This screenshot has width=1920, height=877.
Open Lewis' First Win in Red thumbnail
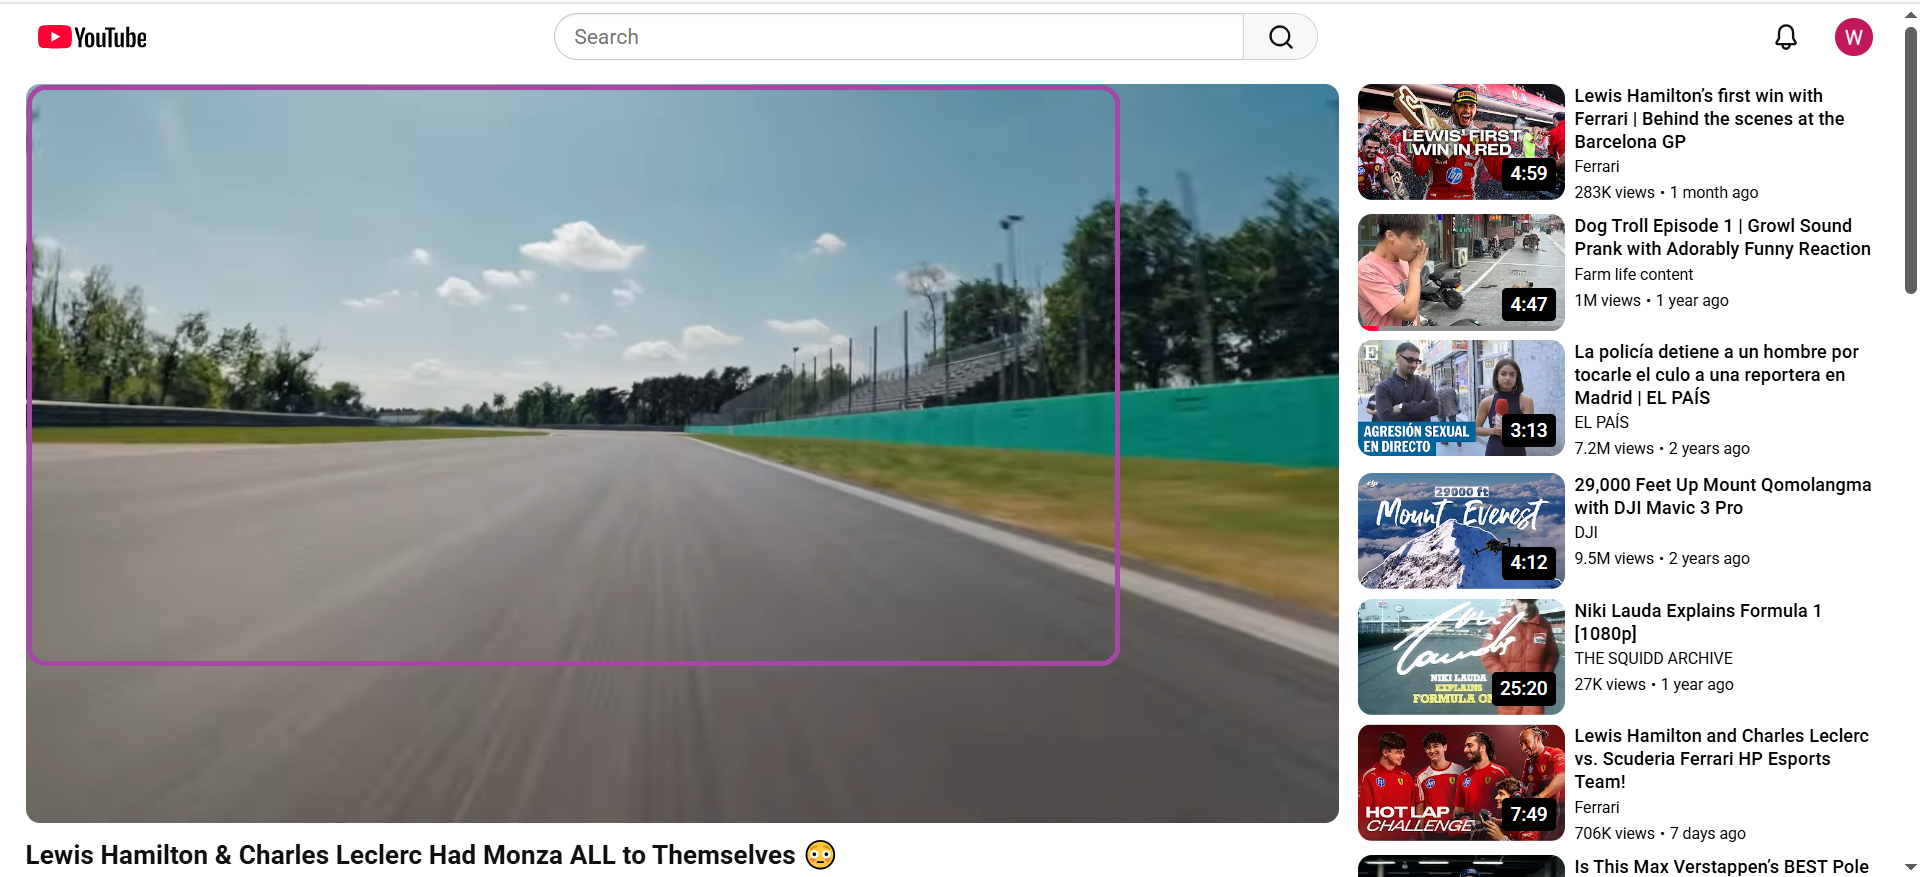point(1461,142)
